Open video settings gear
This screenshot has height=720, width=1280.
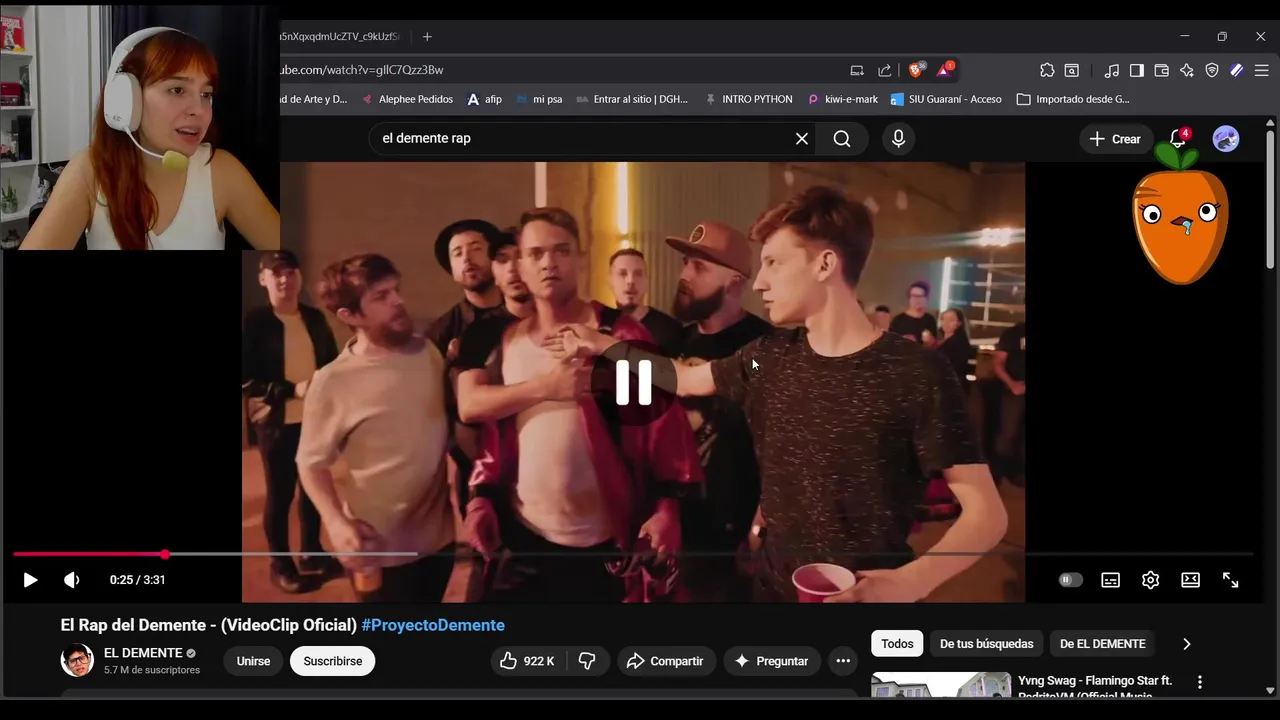pos(1150,580)
